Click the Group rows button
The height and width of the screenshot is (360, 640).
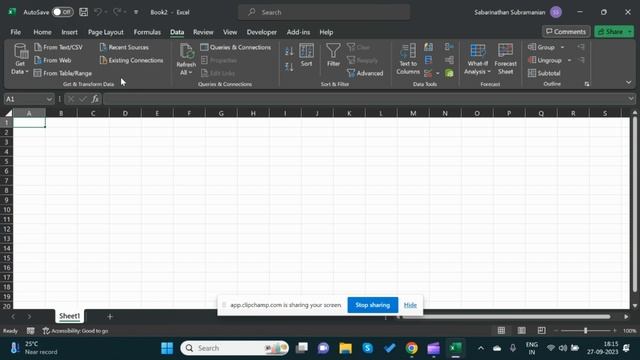(542, 47)
